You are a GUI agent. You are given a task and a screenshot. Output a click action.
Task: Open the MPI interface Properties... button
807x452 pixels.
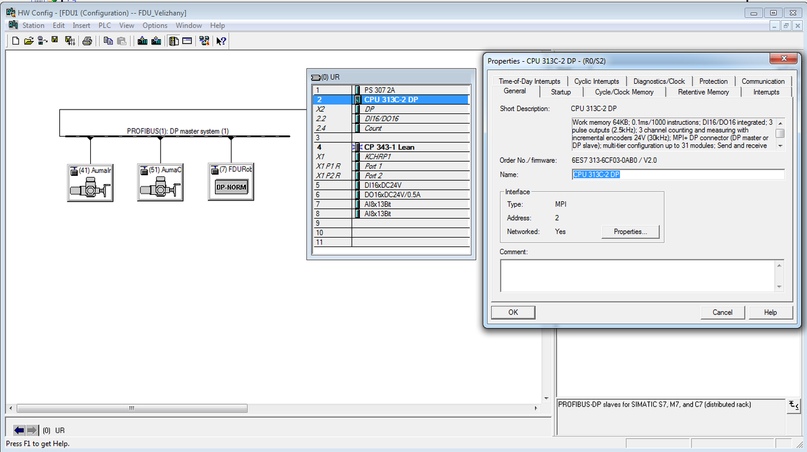tap(630, 232)
